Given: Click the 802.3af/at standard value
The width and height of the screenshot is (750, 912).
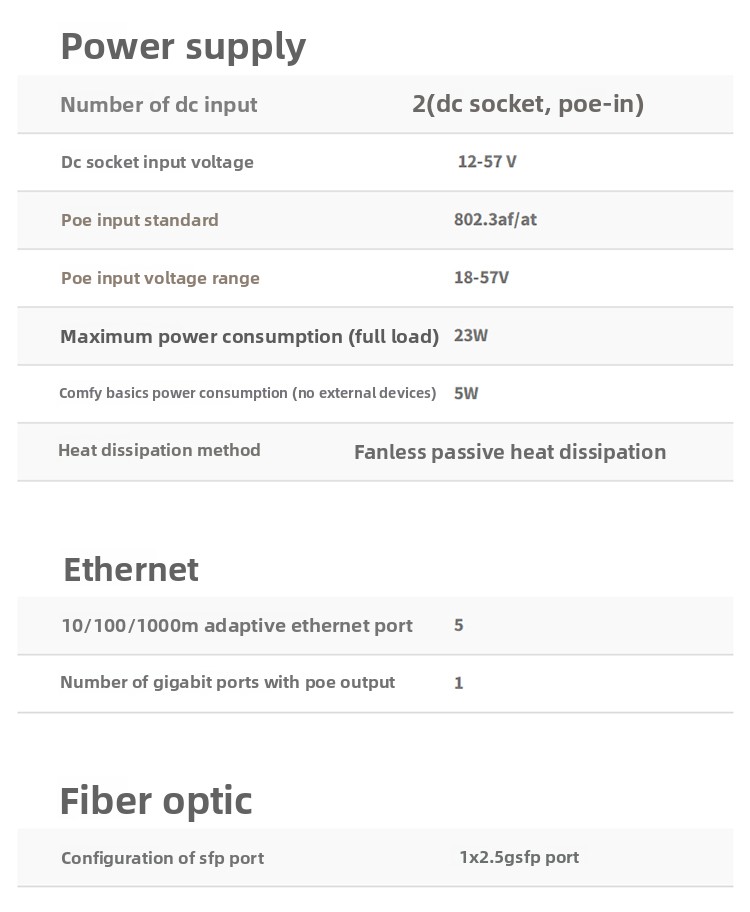Looking at the screenshot, I should (495, 219).
